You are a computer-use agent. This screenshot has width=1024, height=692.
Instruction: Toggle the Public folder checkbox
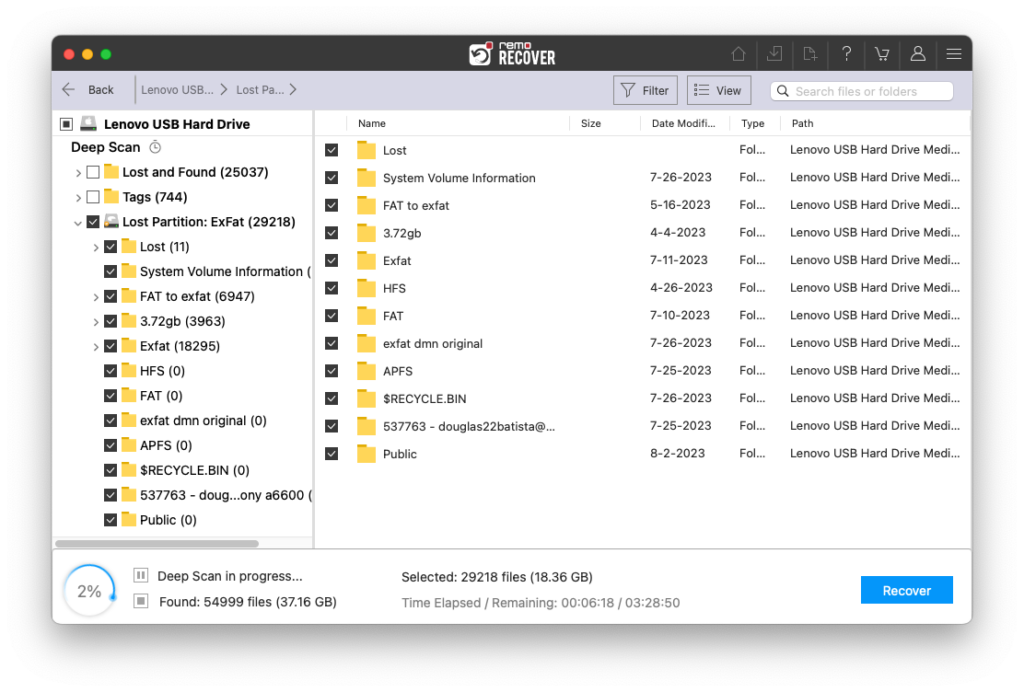[111, 519]
